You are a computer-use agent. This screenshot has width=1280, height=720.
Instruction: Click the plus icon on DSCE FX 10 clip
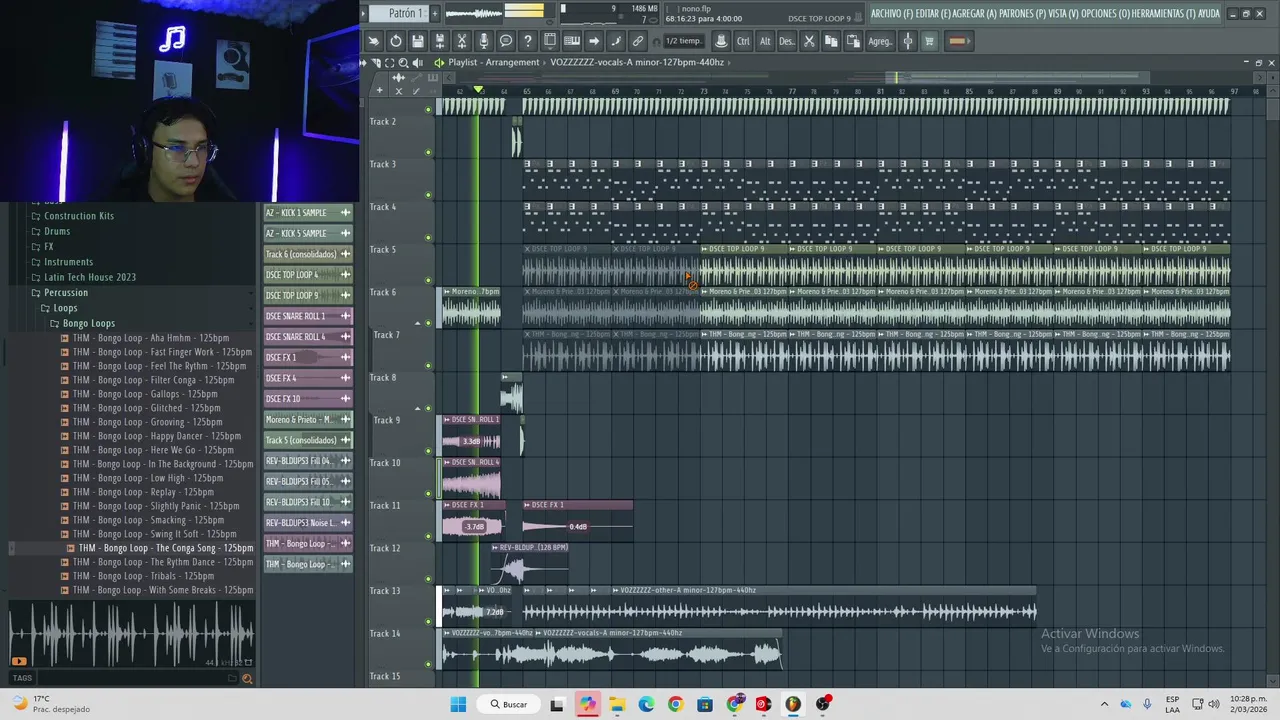point(345,399)
